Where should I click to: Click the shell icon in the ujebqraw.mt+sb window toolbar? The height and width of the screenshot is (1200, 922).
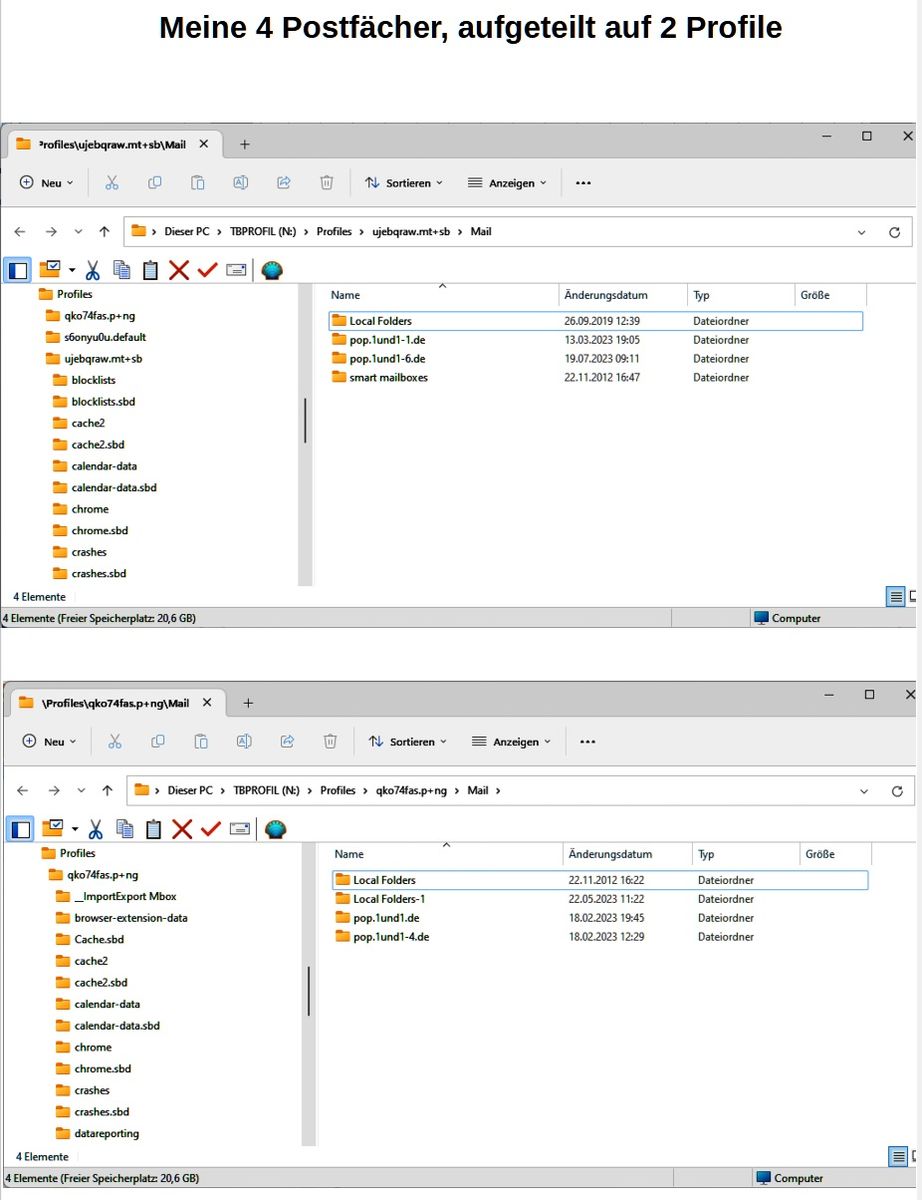272,270
